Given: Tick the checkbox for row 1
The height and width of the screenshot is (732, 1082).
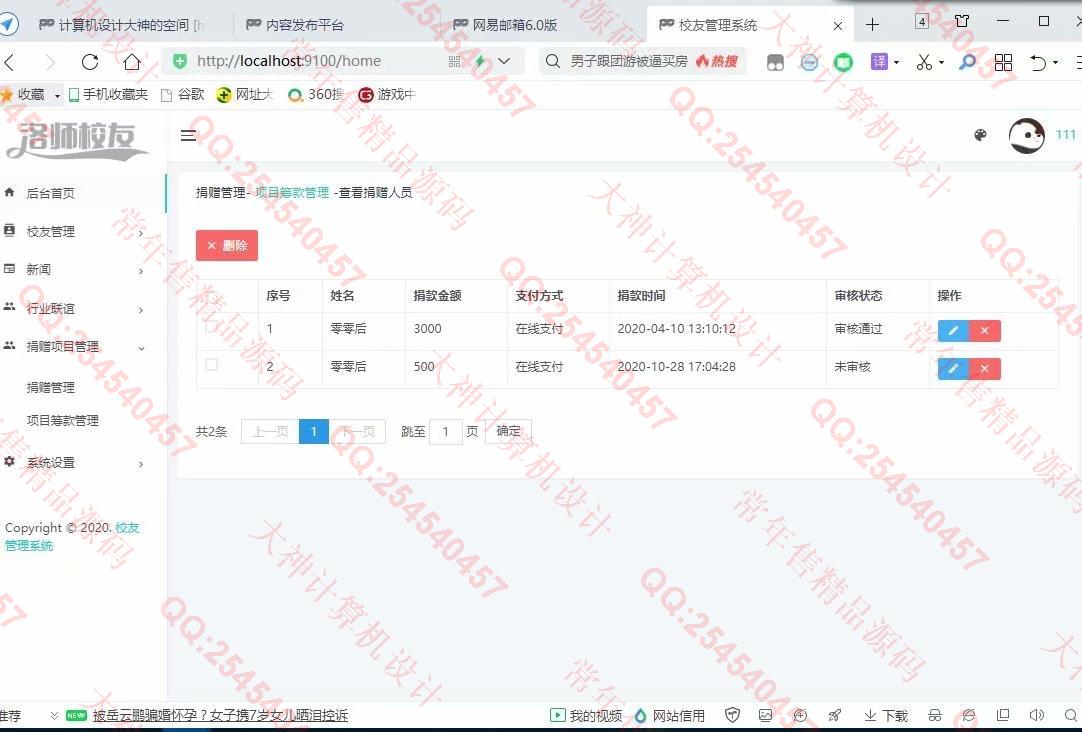Looking at the screenshot, I should click(x=212, y=326).
